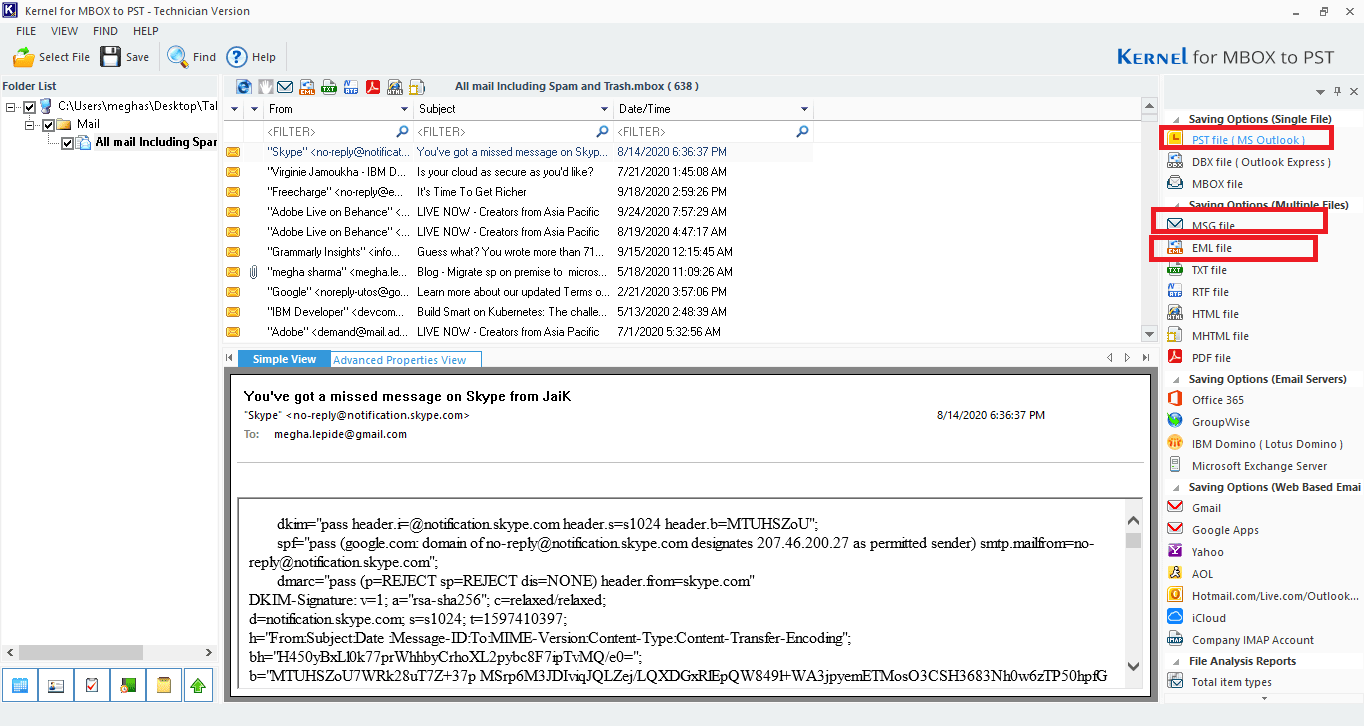Click the green TXT export toolbar icon
The width and height of the screenshot is (1364, 726).
329,87
